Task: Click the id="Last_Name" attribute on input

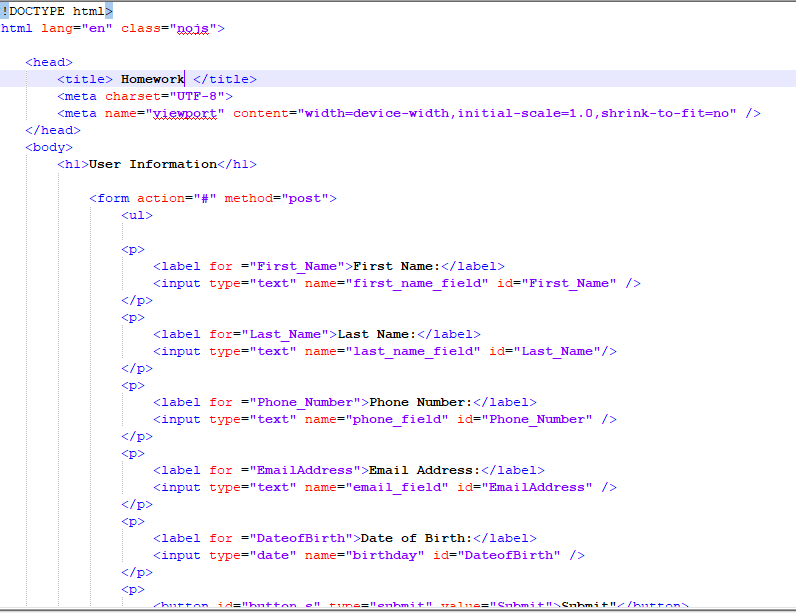Action: click(x=545, y=351)
